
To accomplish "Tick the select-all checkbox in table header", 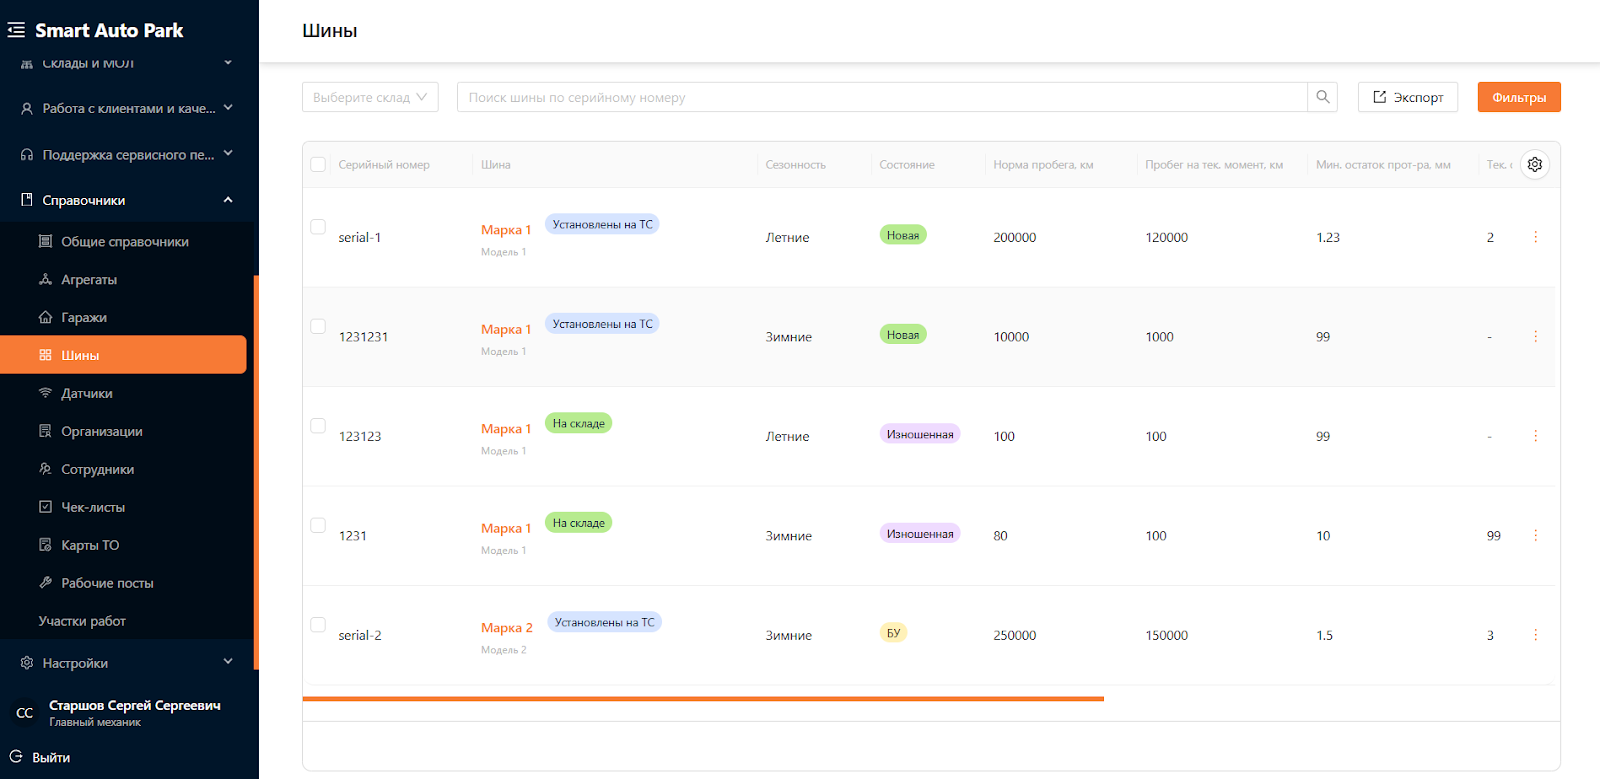I will tap(318, 164).
